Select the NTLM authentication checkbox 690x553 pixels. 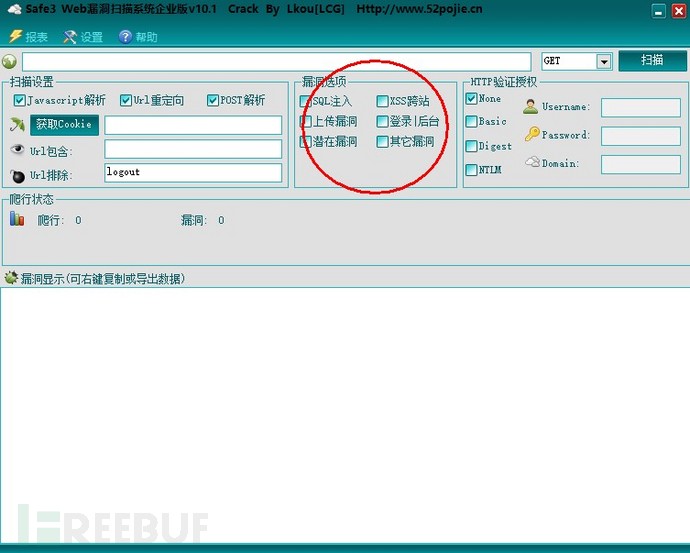471,169
